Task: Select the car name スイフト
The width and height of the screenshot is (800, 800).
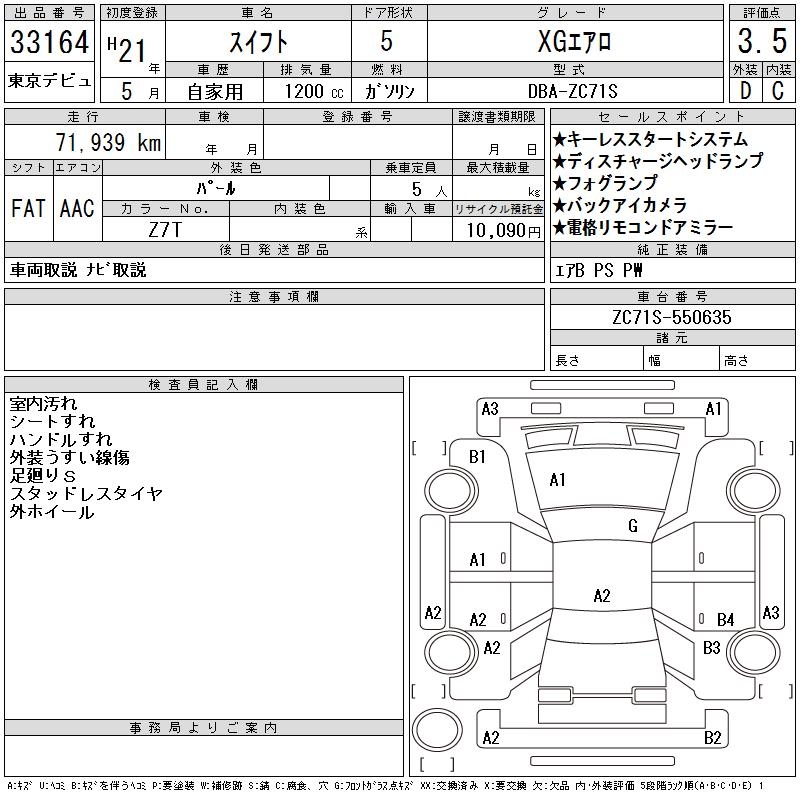Action: click(256, 43)
